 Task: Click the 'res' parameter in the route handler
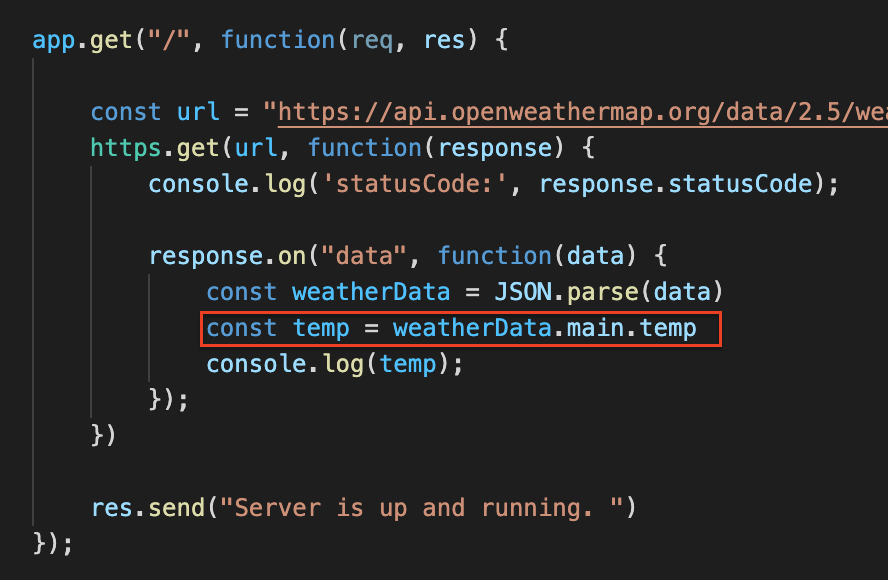pos(444,41)
